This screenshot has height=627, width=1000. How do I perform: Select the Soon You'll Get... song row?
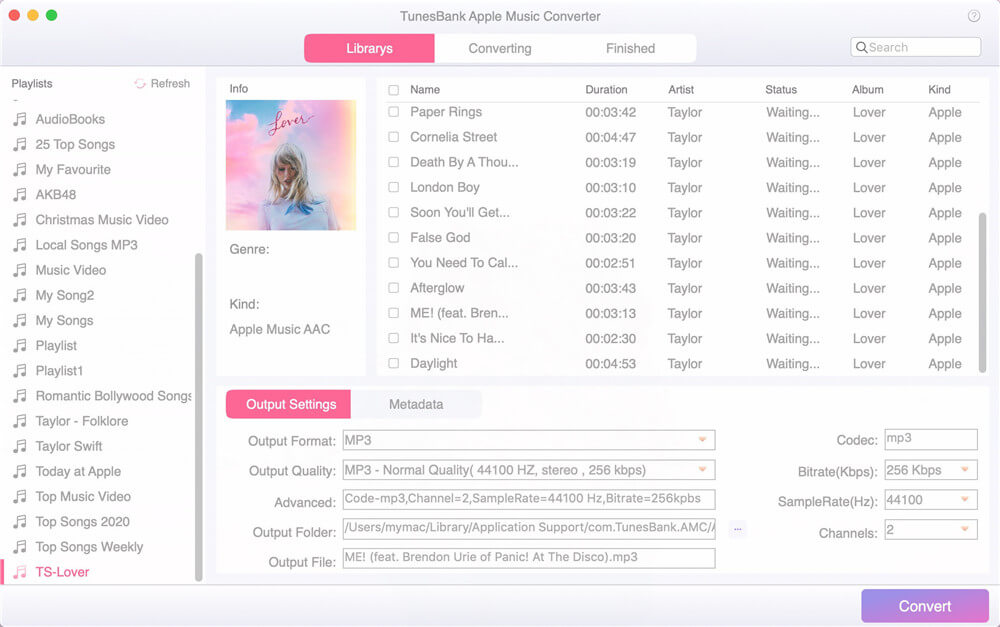tap(679, 213)
